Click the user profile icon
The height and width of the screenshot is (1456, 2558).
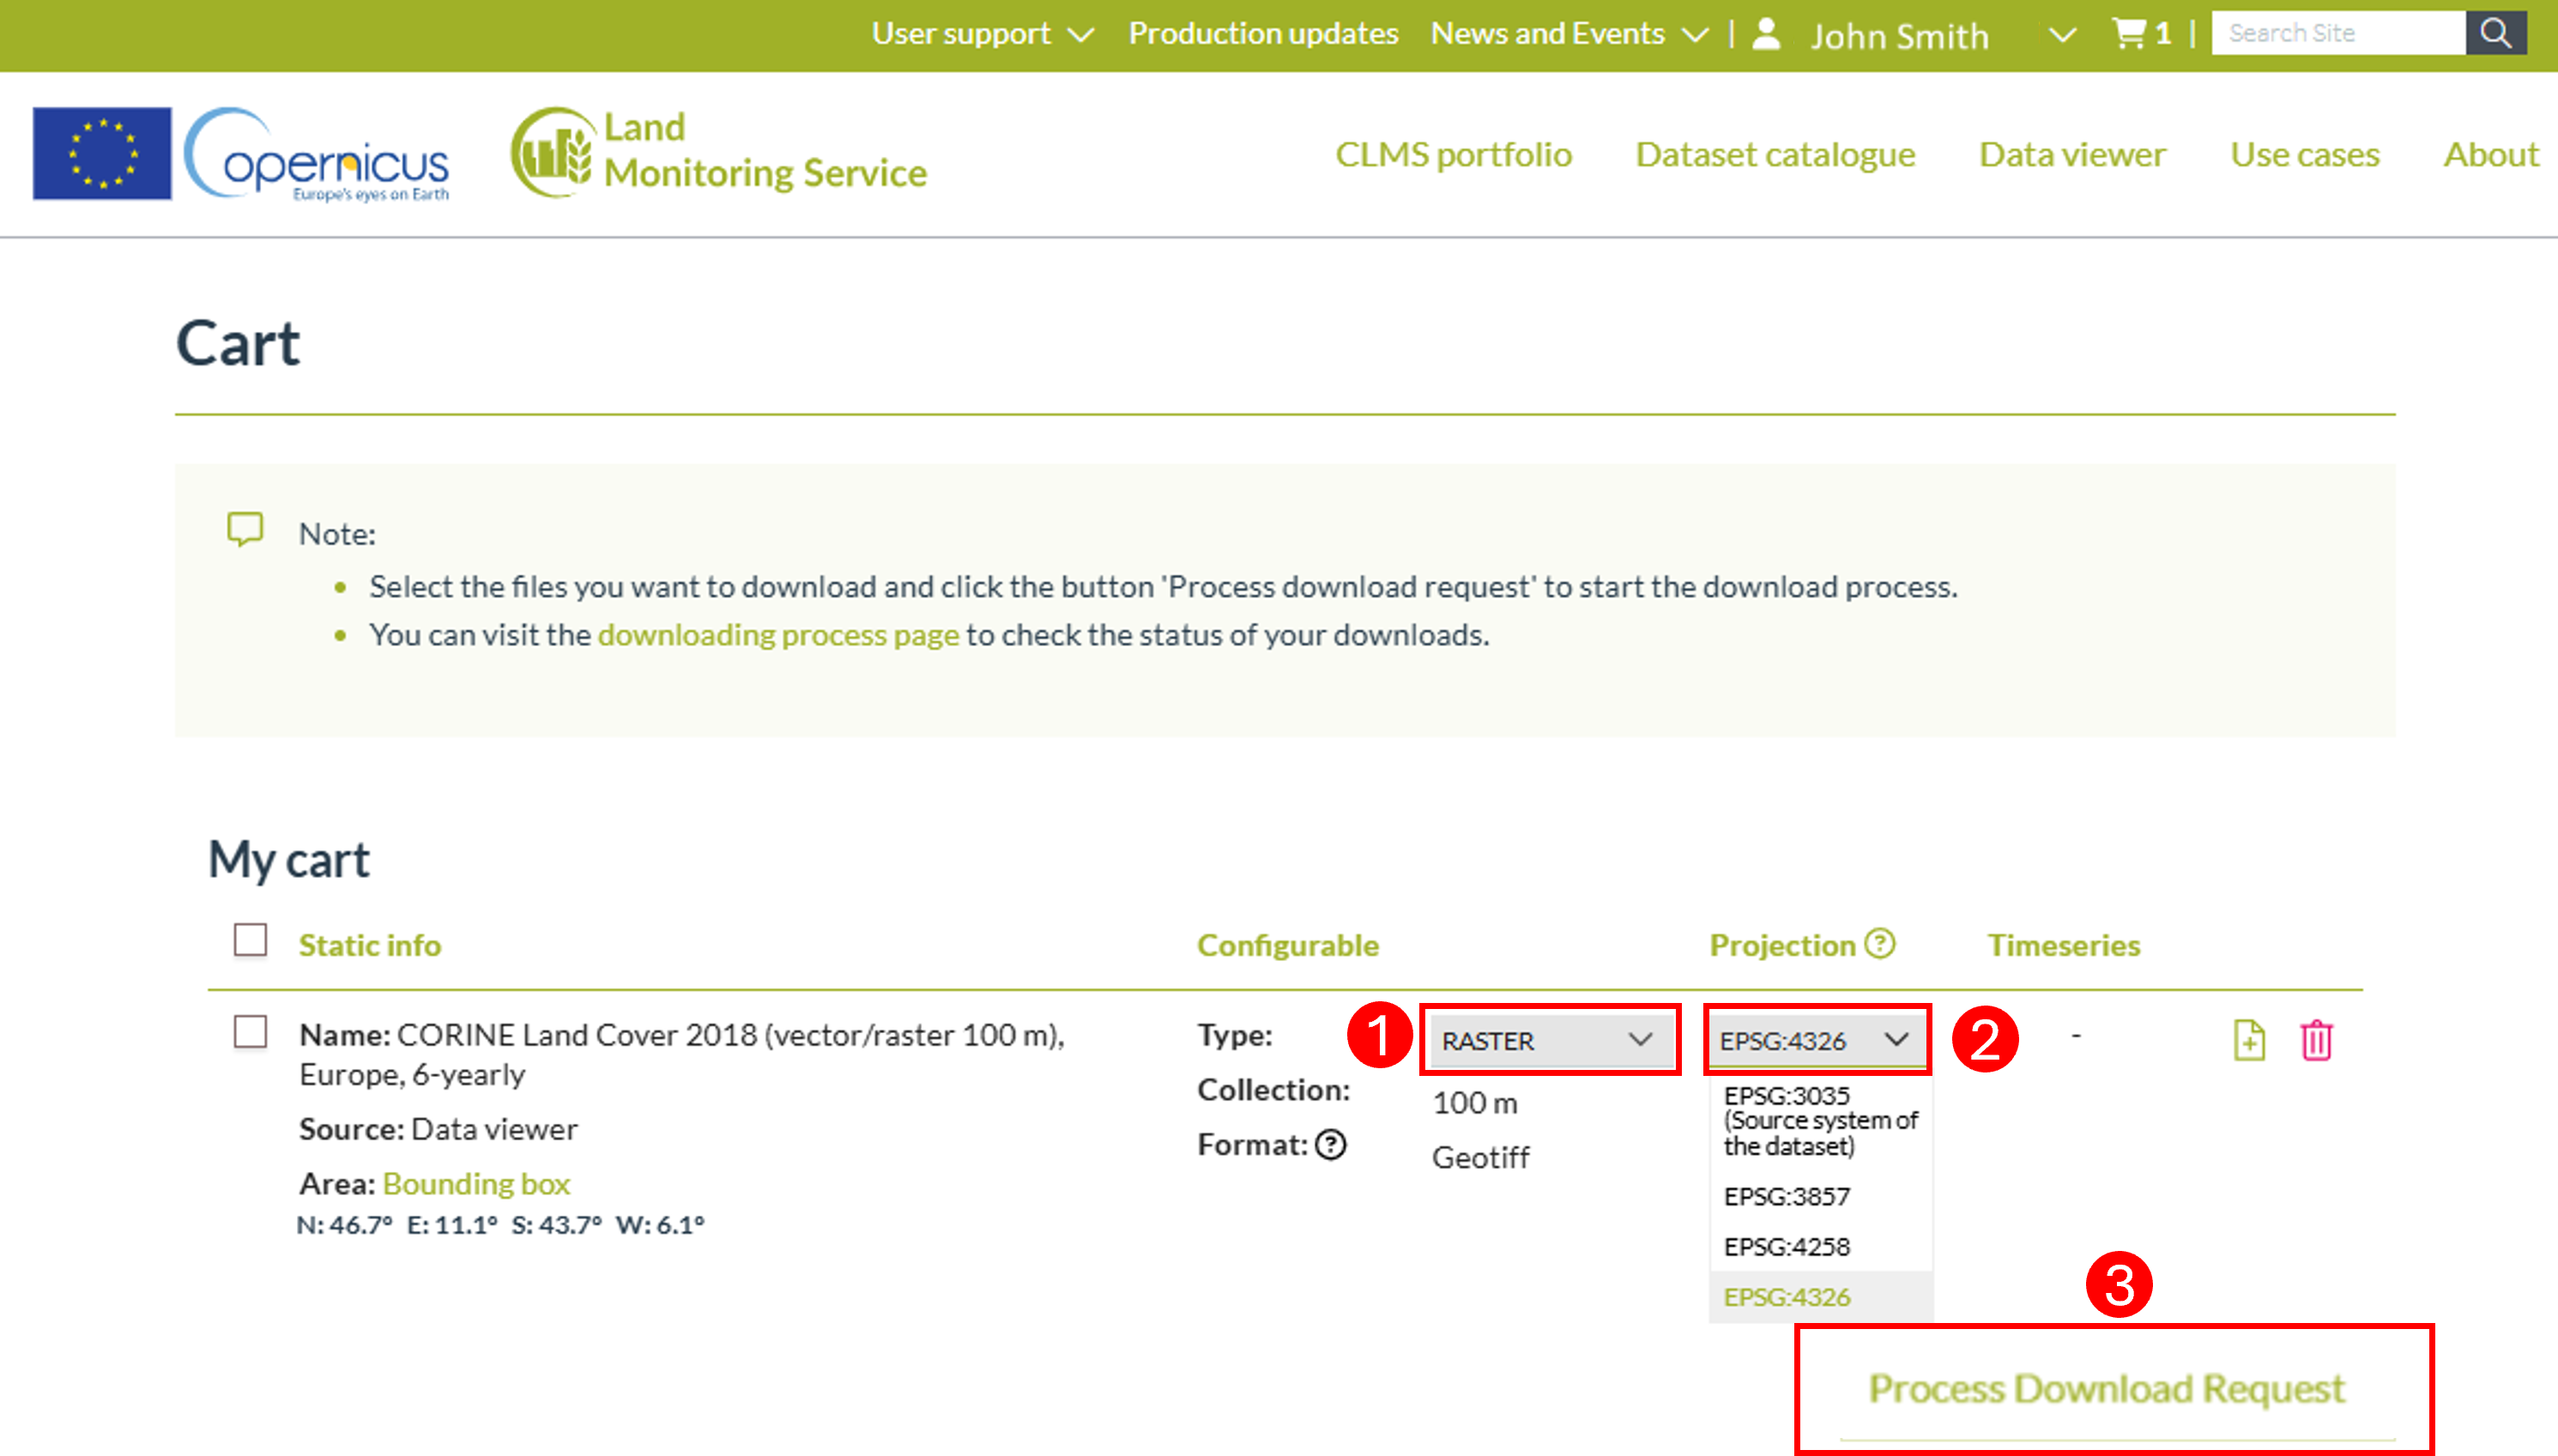click(1767, 33)
